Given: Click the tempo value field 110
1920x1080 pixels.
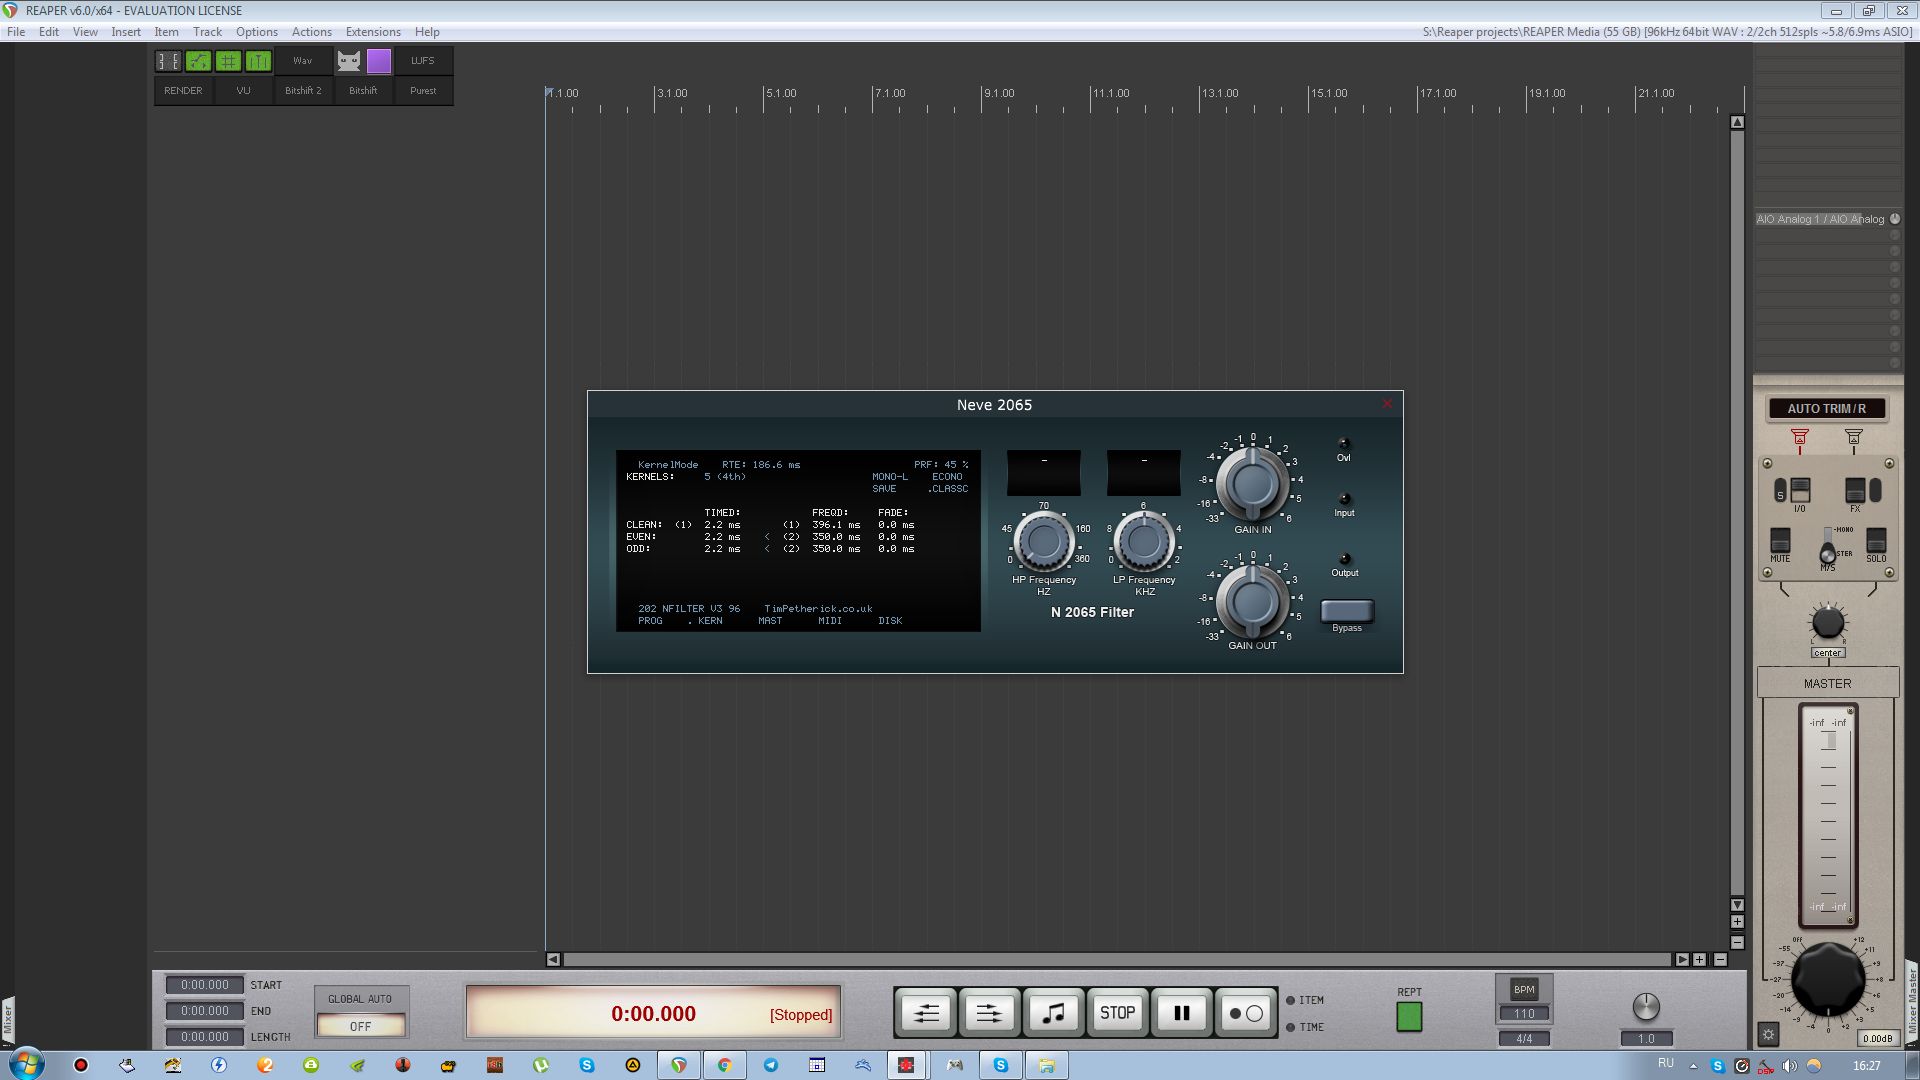Looking at the screenshot, I should pos(1524,1013).
